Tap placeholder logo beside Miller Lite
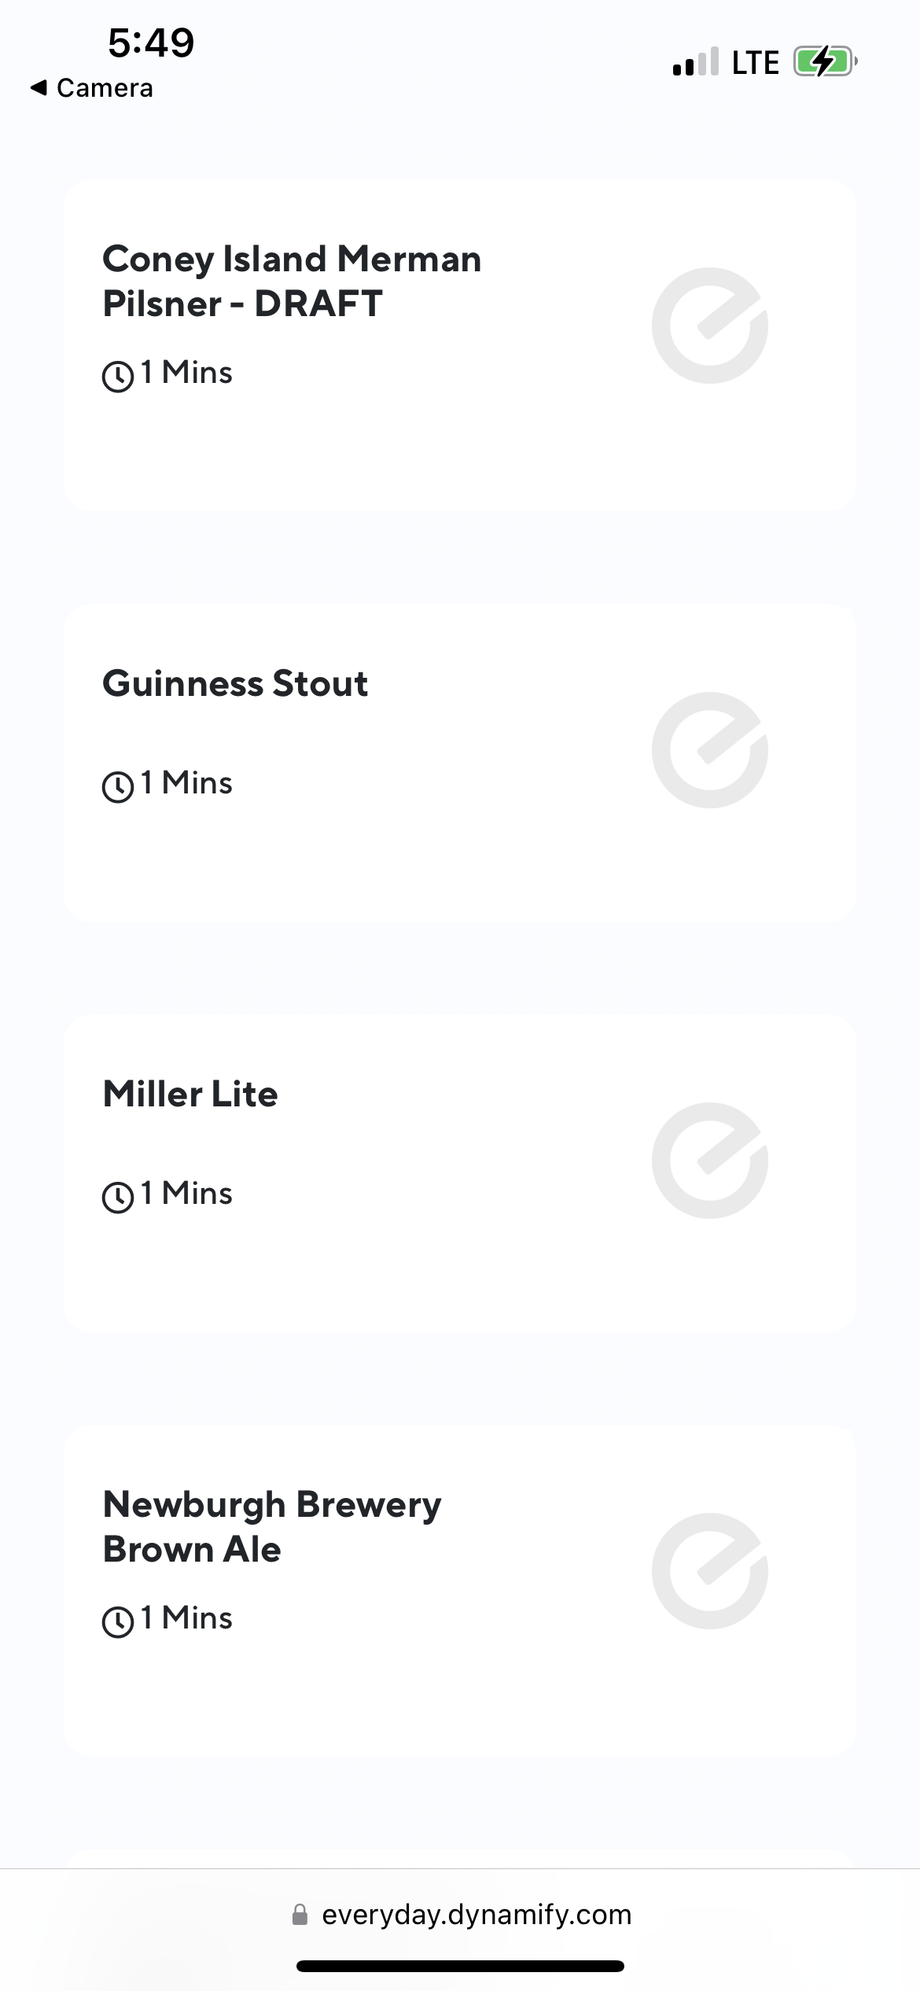 click(x=710, y=1161)
